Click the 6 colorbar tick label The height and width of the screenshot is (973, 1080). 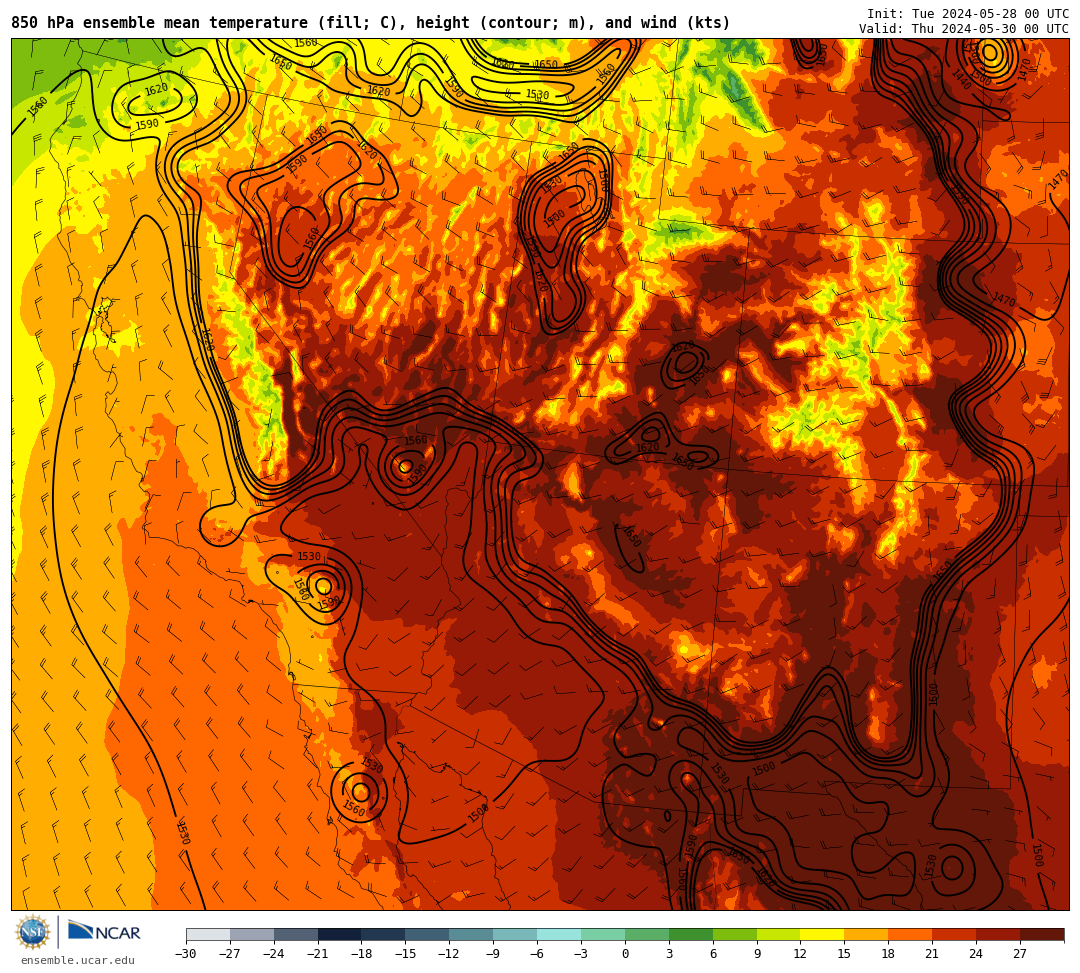click(x=713, y=954)
